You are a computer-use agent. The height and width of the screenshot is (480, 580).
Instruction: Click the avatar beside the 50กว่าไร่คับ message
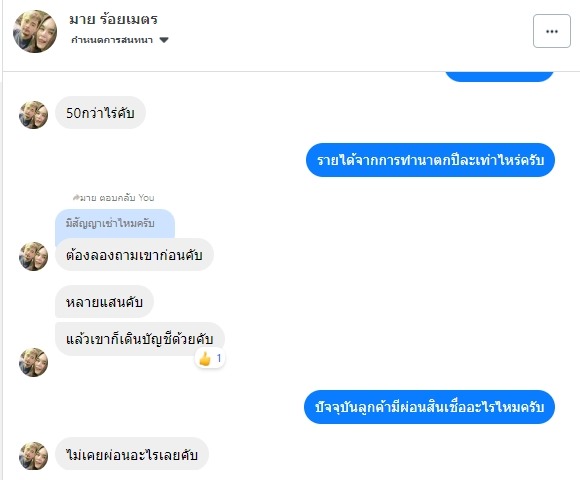tap(33, 115)
